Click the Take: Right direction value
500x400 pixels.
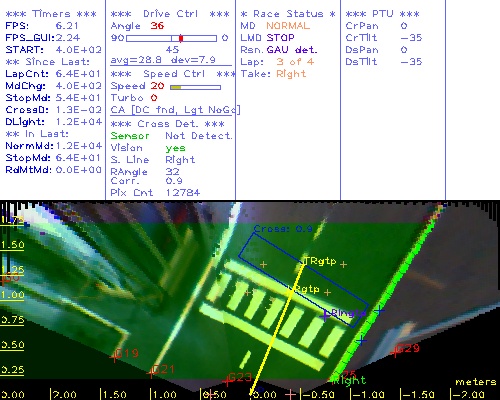[291, 74]
